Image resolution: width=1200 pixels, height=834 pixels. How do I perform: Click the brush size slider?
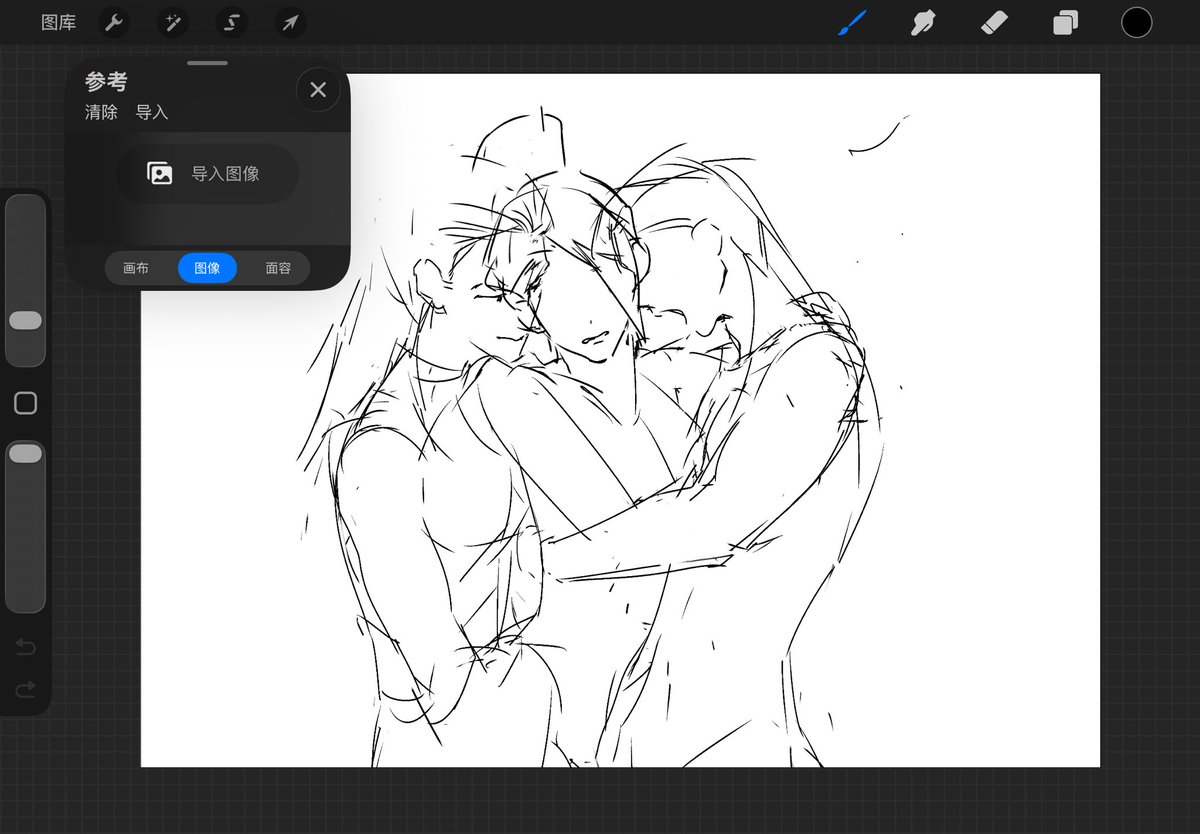(25, 280)
